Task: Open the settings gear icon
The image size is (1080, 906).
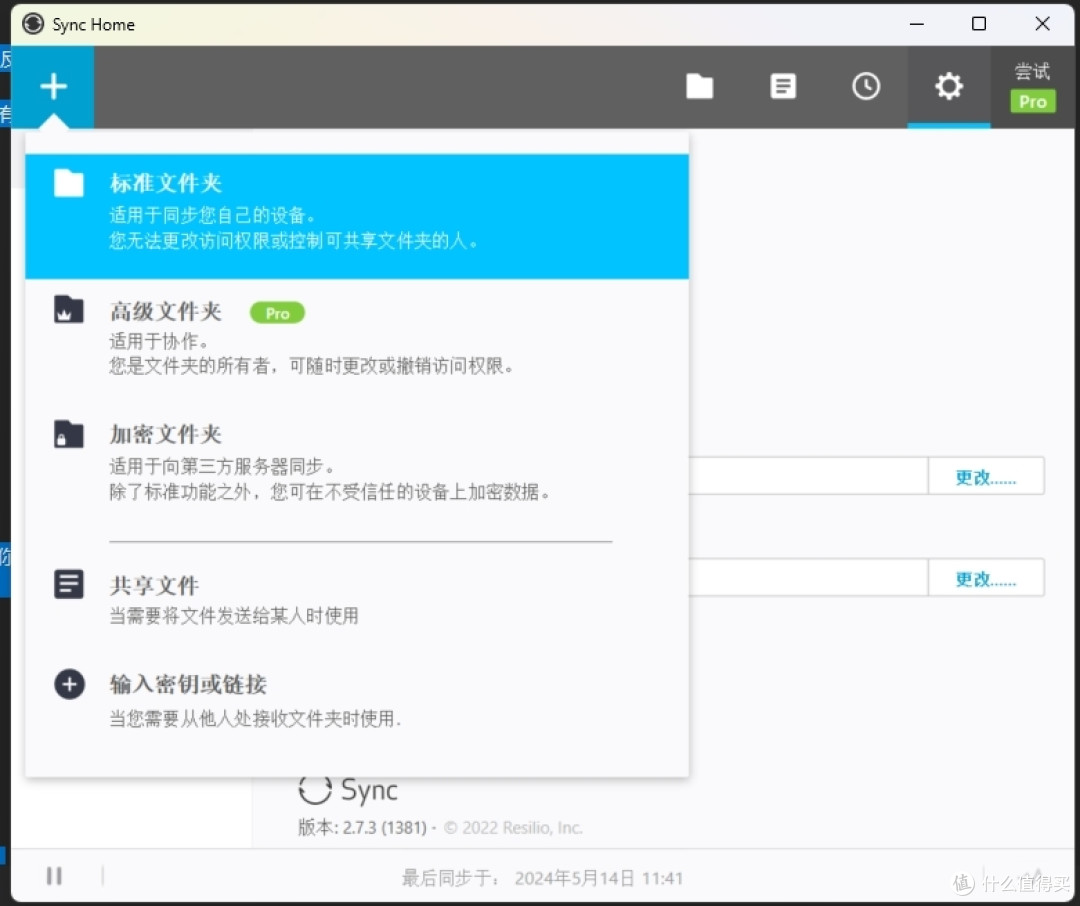Action: pyautogui.click(x=948, y=87)
